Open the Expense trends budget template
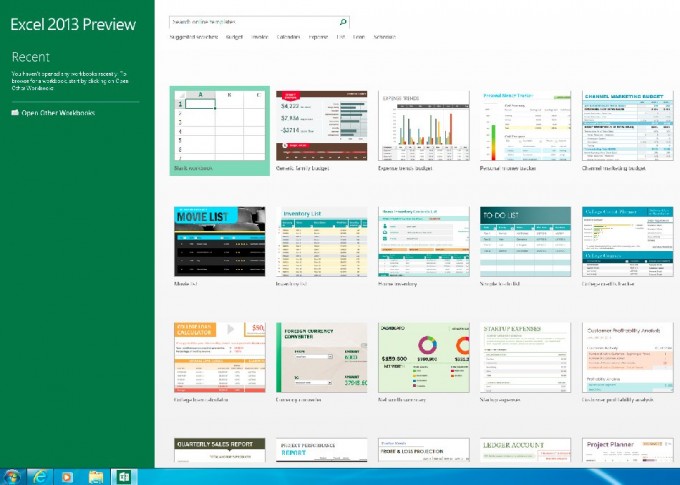Screen dimensions: 680x485 [x=424, y=131]
